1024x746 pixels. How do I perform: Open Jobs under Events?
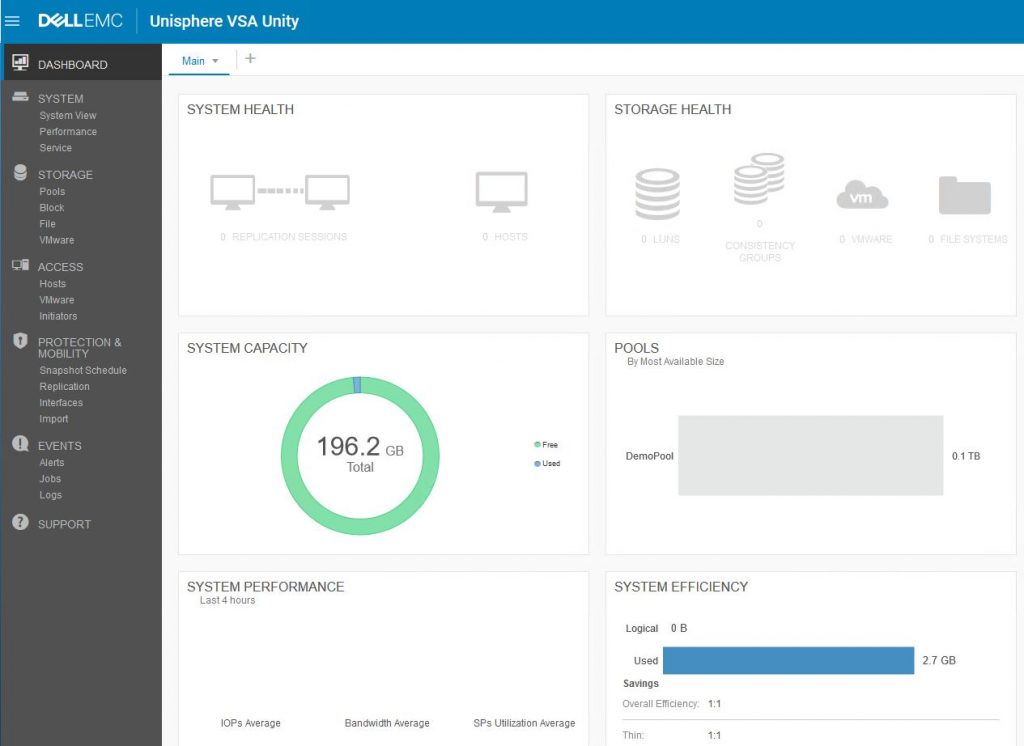tap(50, 479)
